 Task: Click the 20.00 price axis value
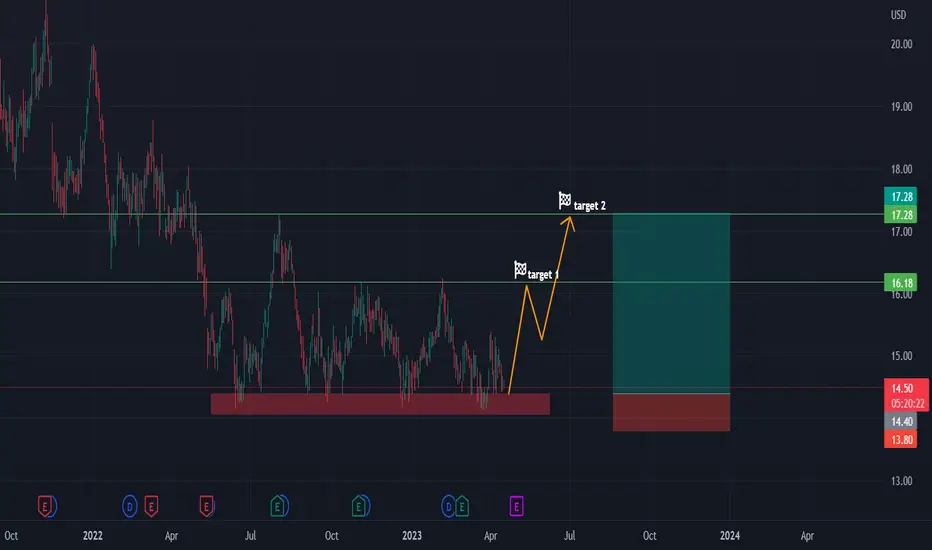tap(901, 44)
